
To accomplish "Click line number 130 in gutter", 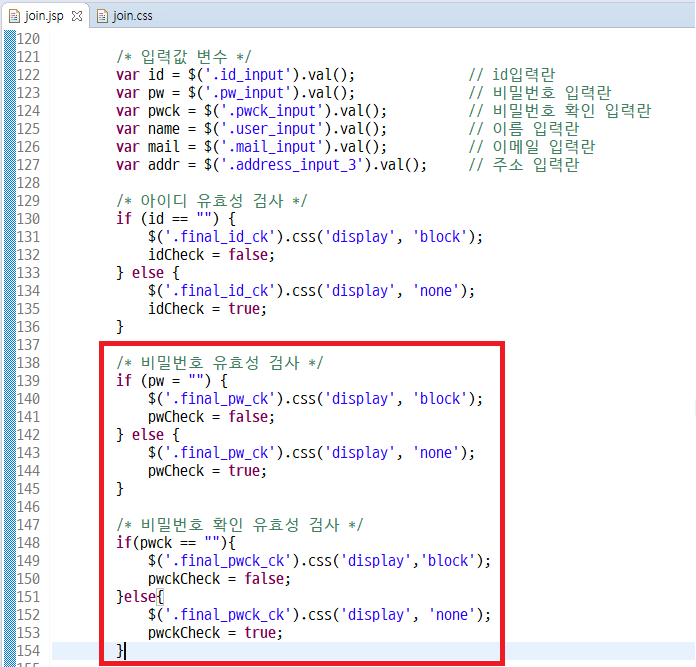I will click(x=28, y=219).
